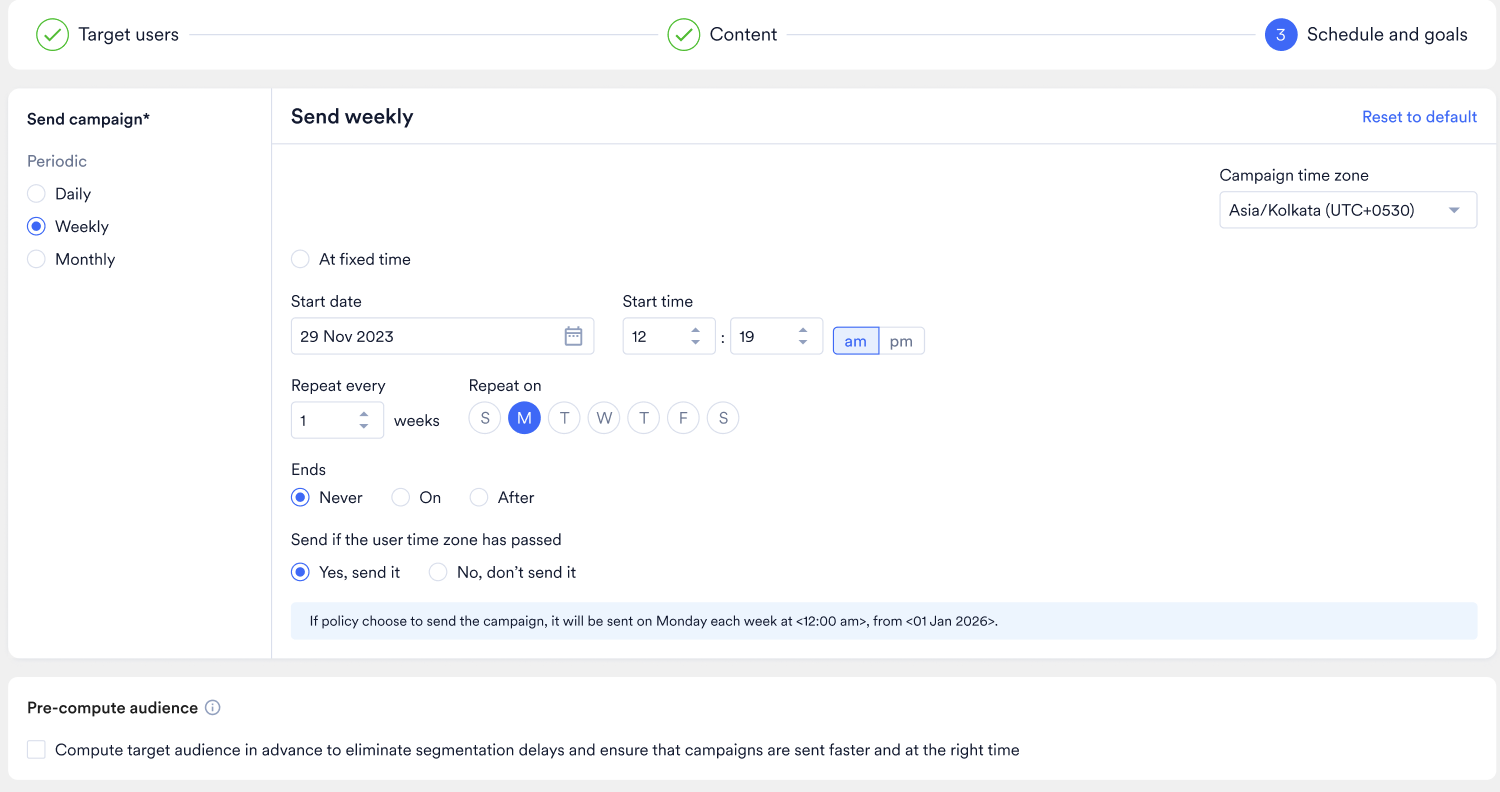Click the Repeat every number field
The height and width of the screenshot is (792, 1500).
[337, 420]
